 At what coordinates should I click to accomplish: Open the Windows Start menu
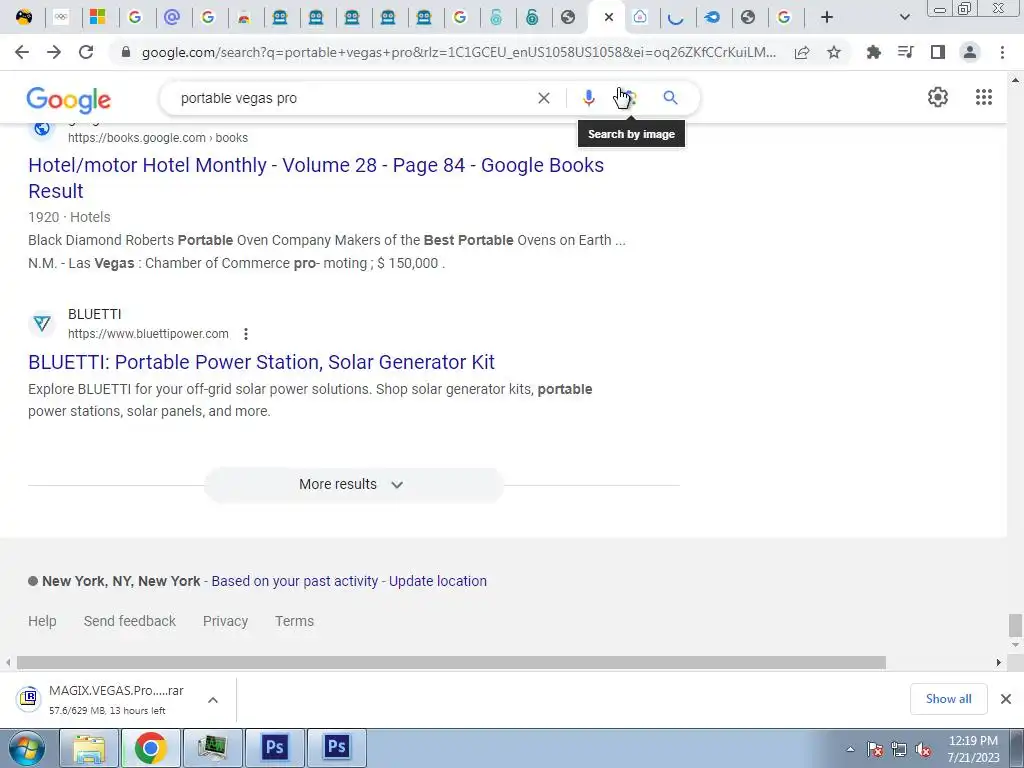click(26, 748)
